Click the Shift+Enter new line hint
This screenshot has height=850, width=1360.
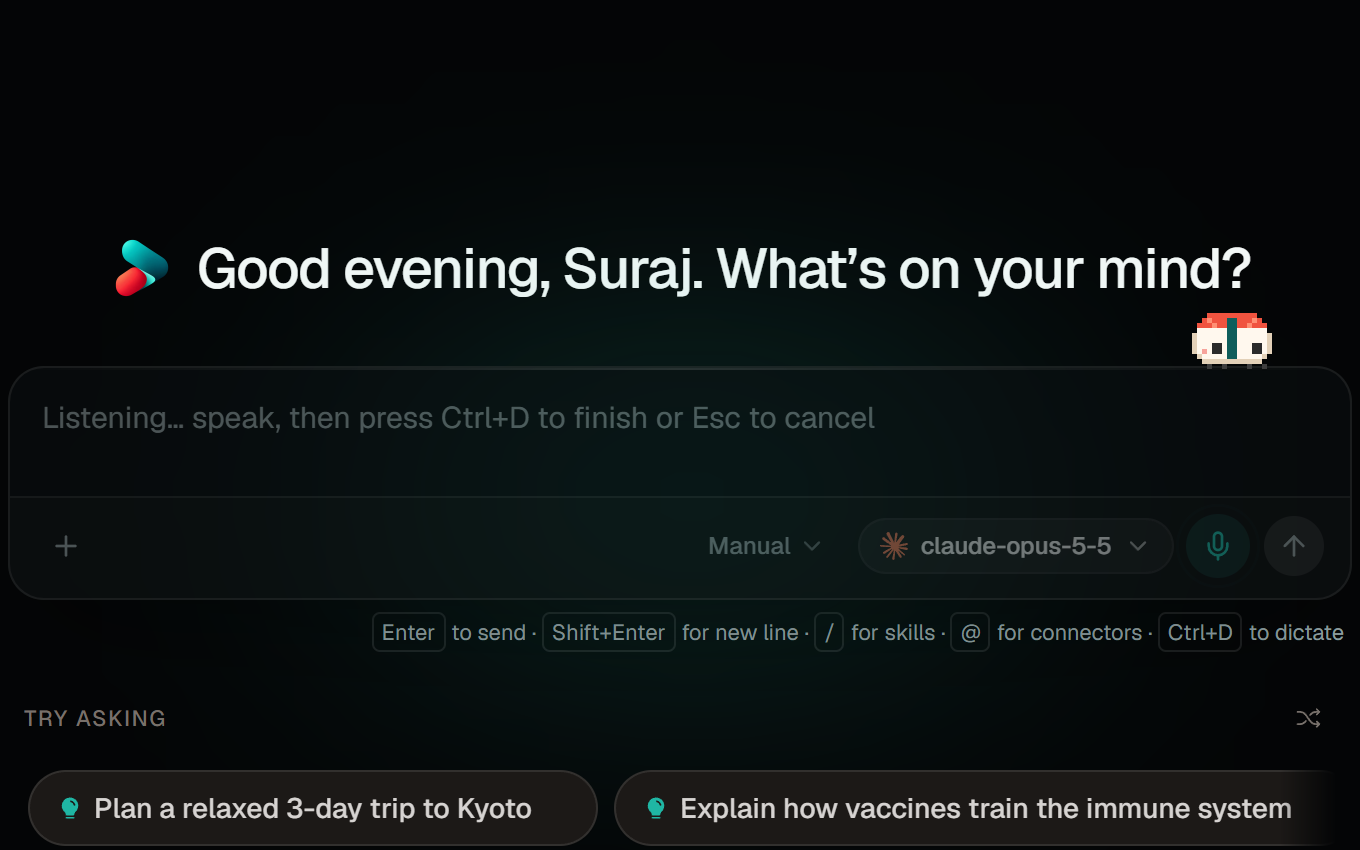(609, 632)
